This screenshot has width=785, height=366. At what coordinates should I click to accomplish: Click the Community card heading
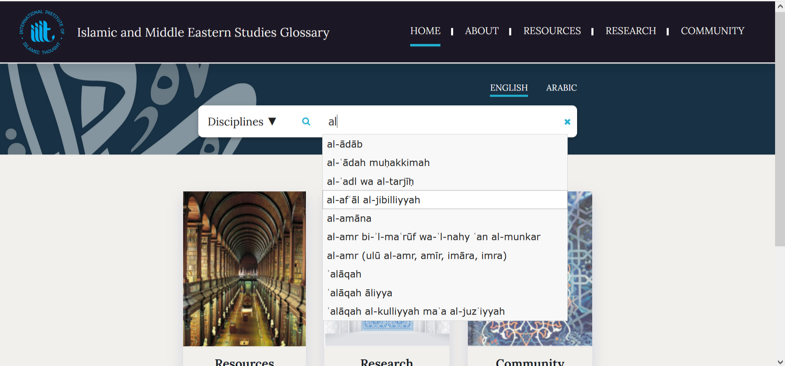(x=530, y=362)
